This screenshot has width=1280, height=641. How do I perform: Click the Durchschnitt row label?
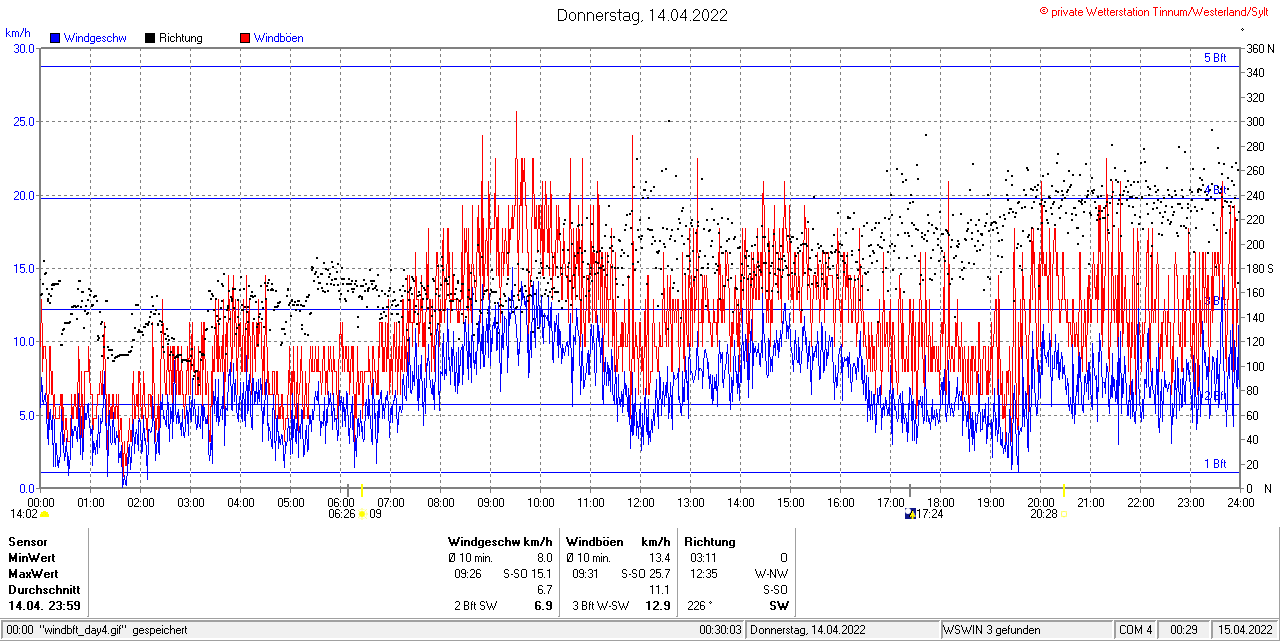pos(44,590)
